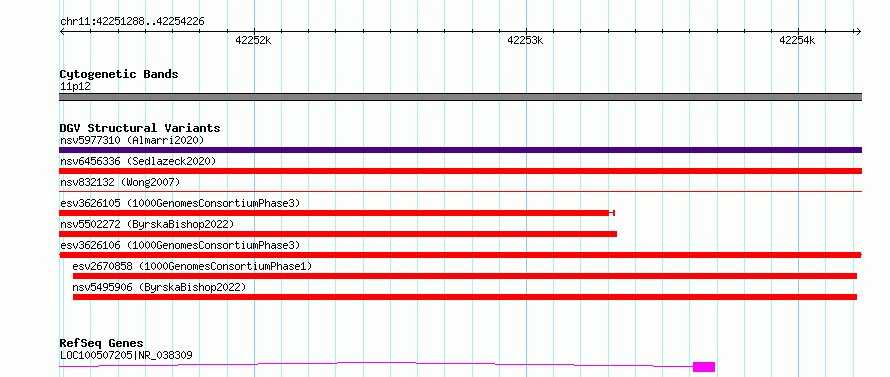The image size is (890, 377).
Task: Click the magenta intron line of LOC100507205
Action: [376, 362]
